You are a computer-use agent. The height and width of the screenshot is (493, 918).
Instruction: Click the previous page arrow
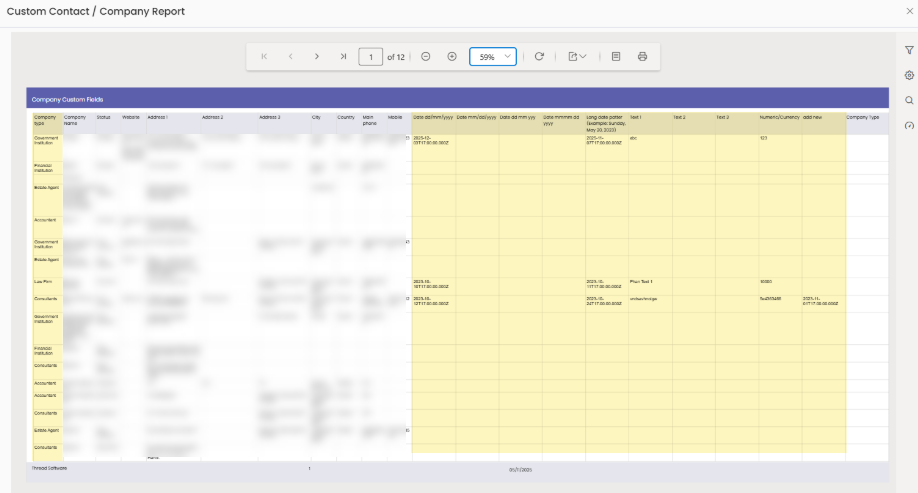[x=290, y=57]
